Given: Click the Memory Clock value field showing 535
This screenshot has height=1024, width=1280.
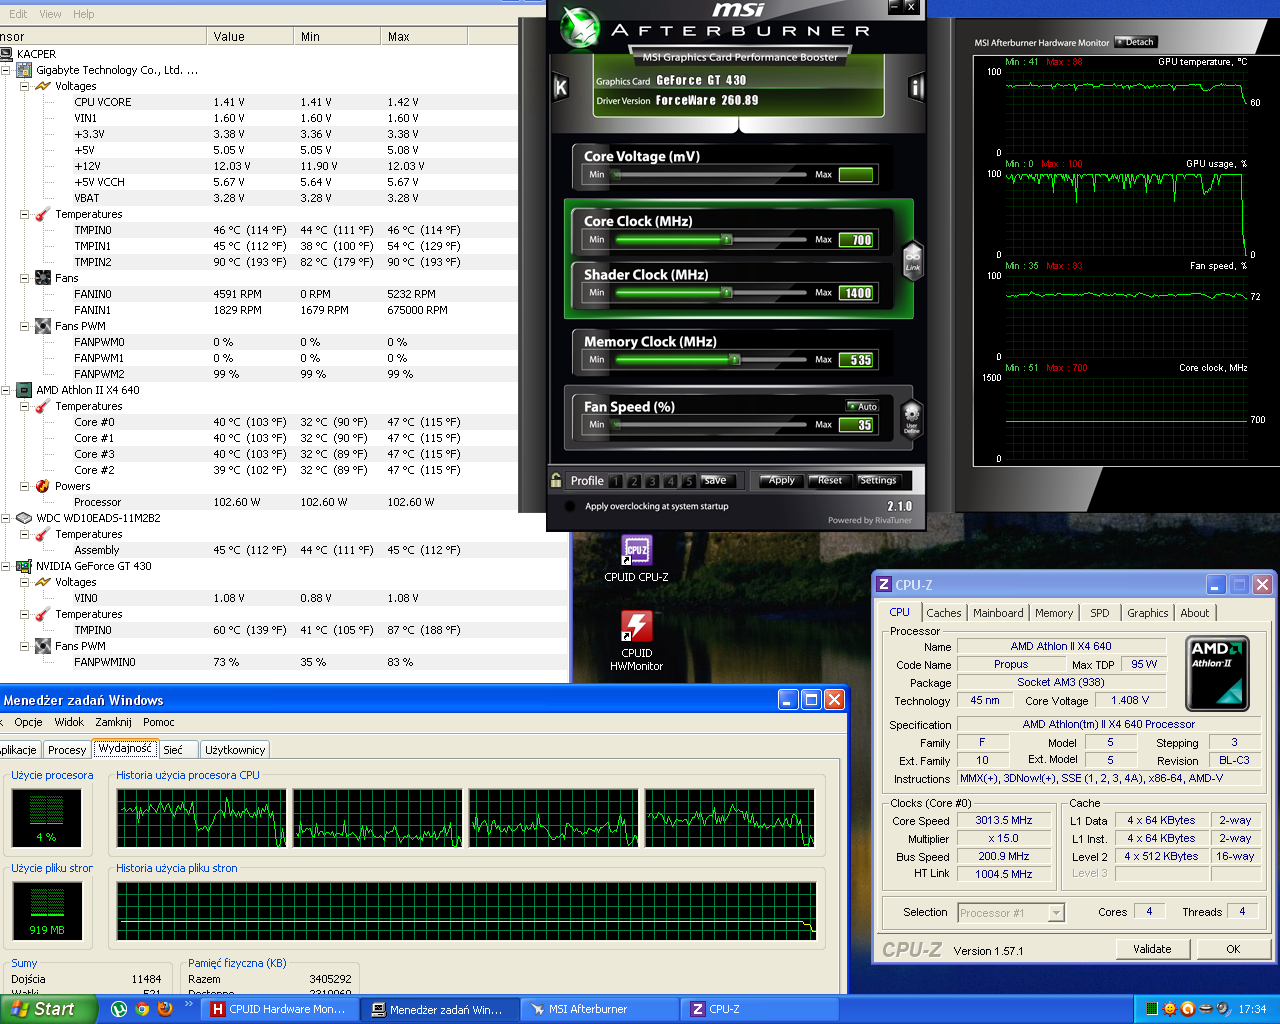Looking at the screenshot, I should pos(857,360).
